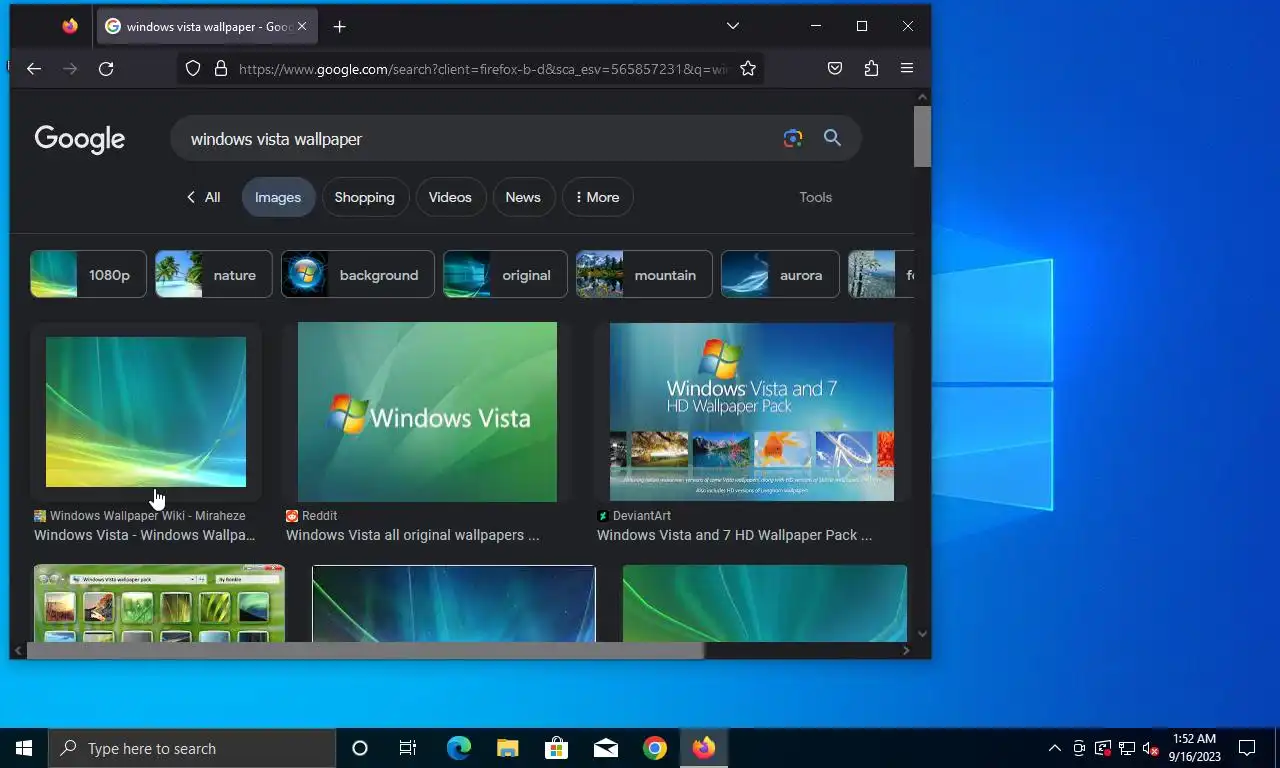Open the Windows Vista logo image from Reddit
The height and width of the screenshot is (768, 1280).
tap(427, 412)
